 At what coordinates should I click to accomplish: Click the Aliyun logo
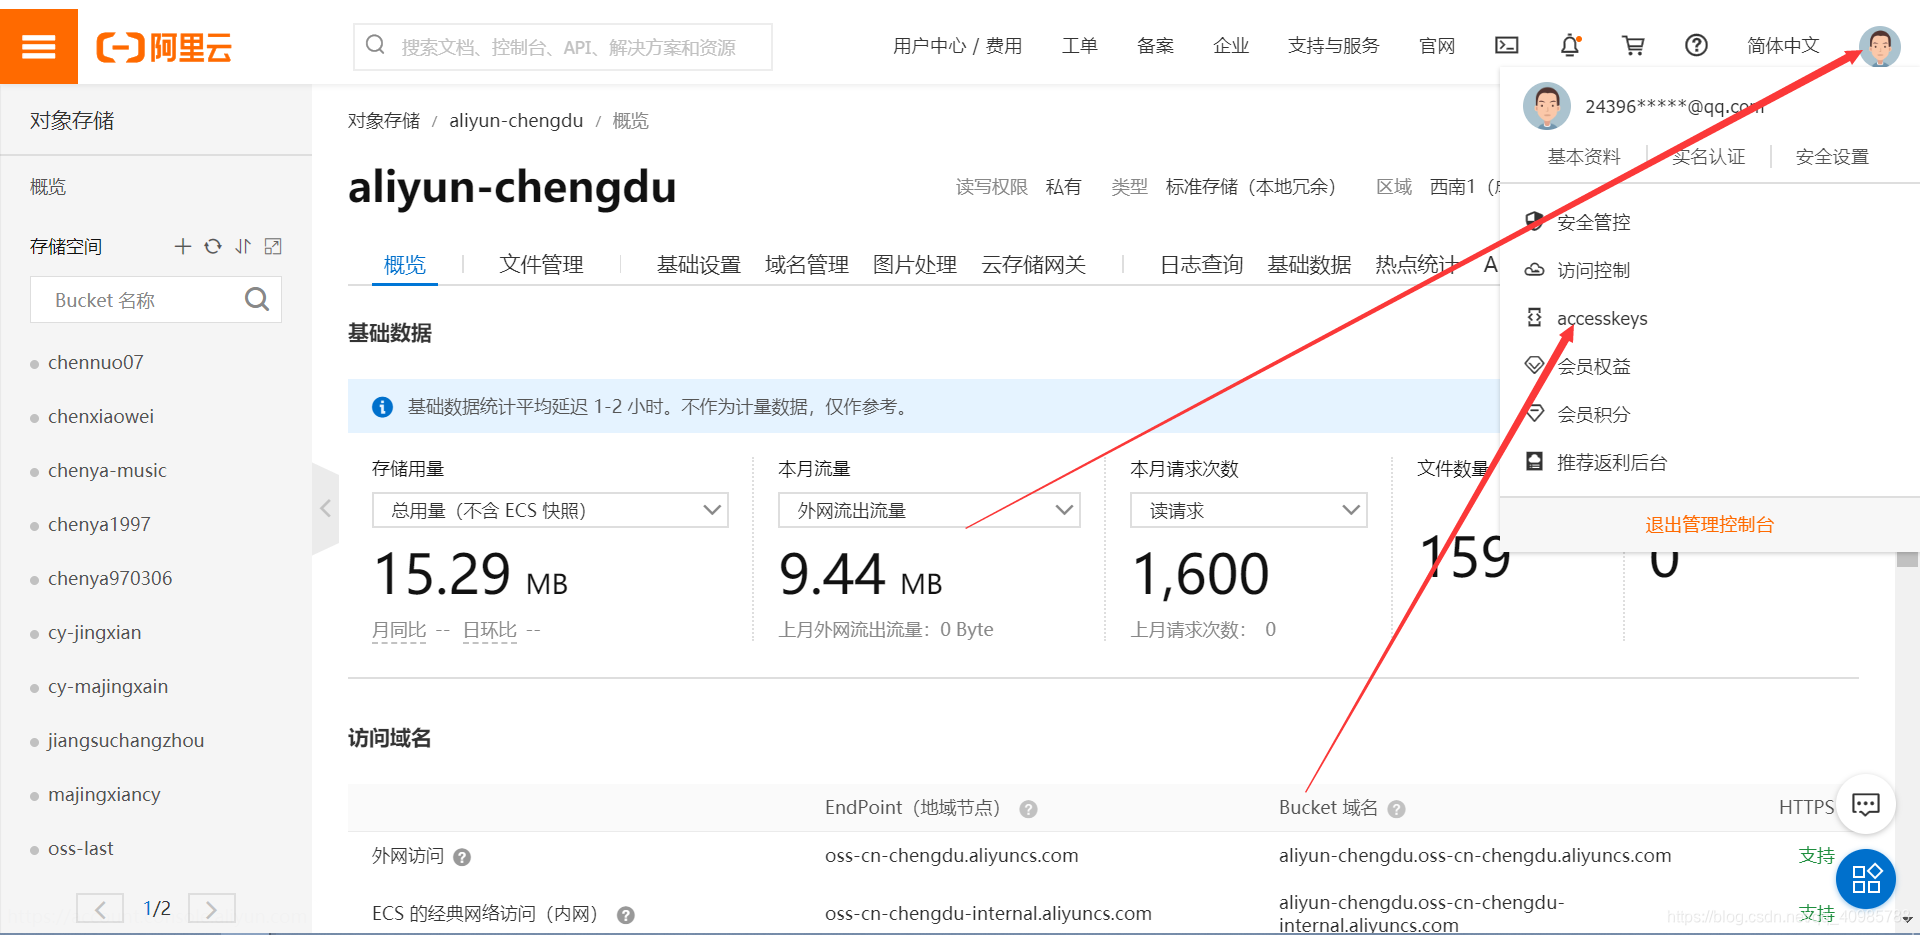pyautogui.click(x=164, y=47)
